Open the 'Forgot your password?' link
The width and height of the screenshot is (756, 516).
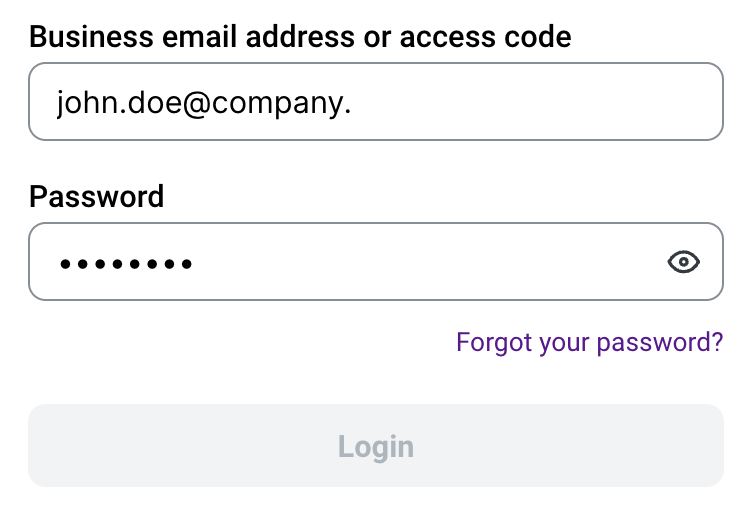(x=589, y=343)
